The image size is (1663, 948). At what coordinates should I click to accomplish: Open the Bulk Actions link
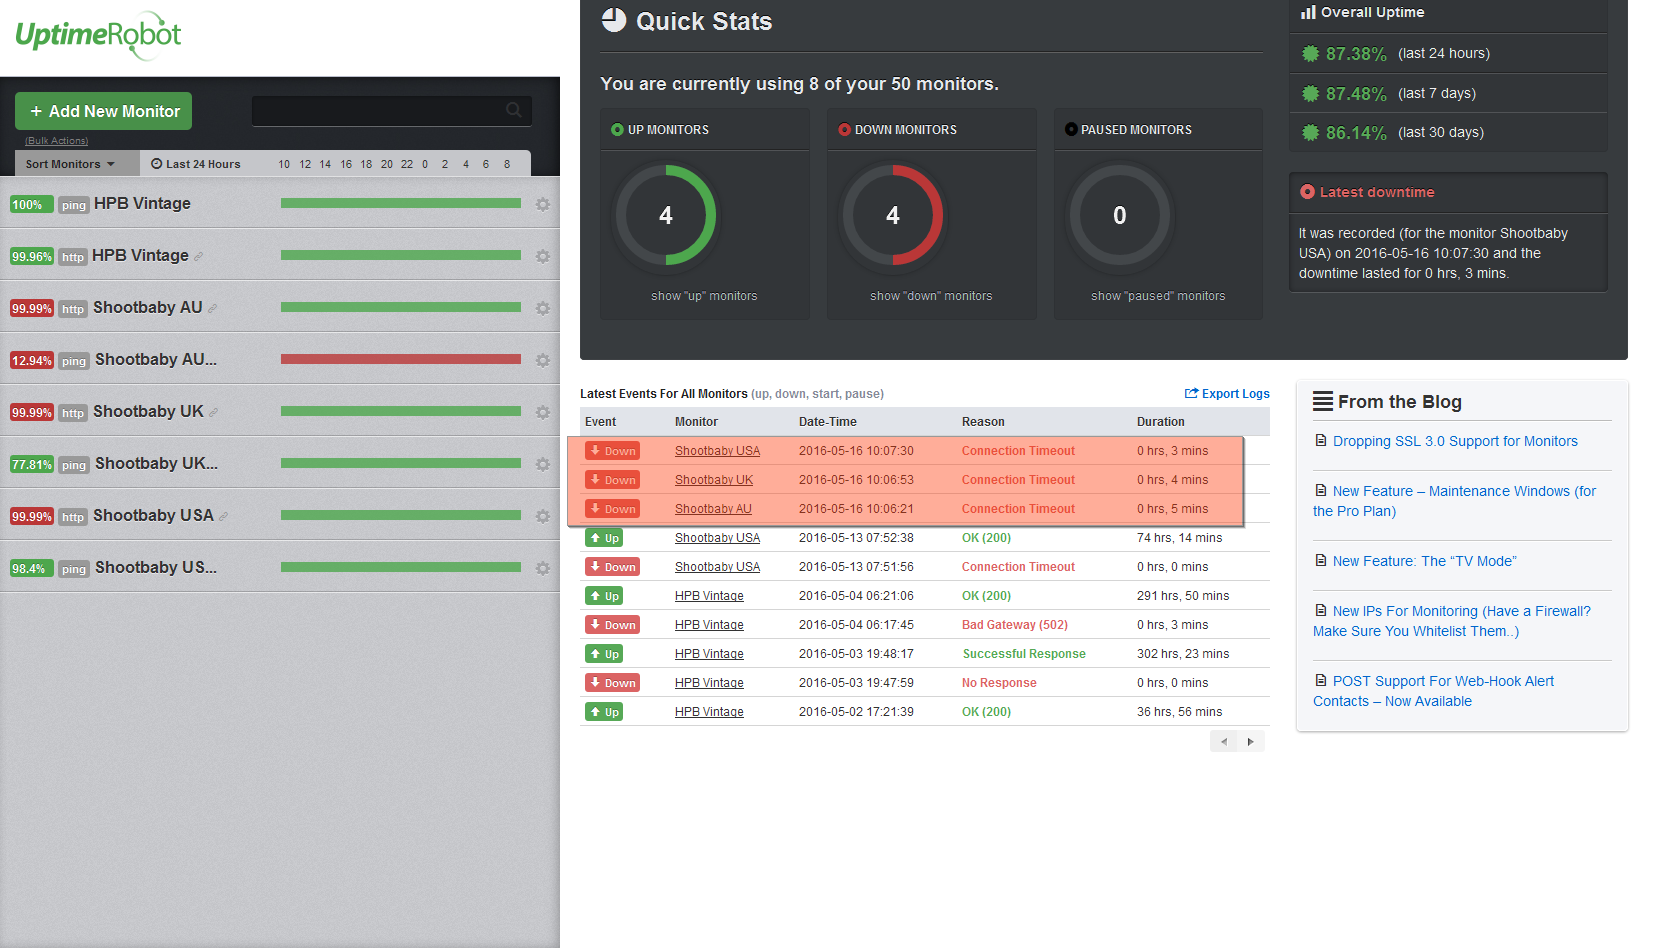57,141
